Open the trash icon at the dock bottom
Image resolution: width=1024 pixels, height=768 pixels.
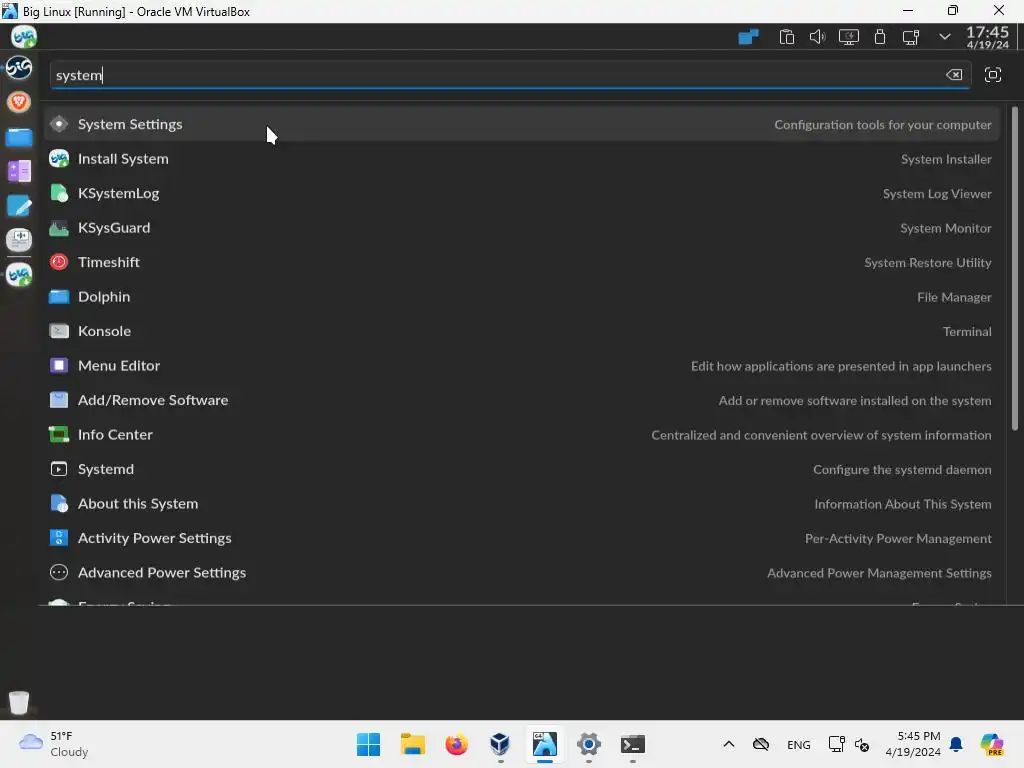(x=19, y=702)
